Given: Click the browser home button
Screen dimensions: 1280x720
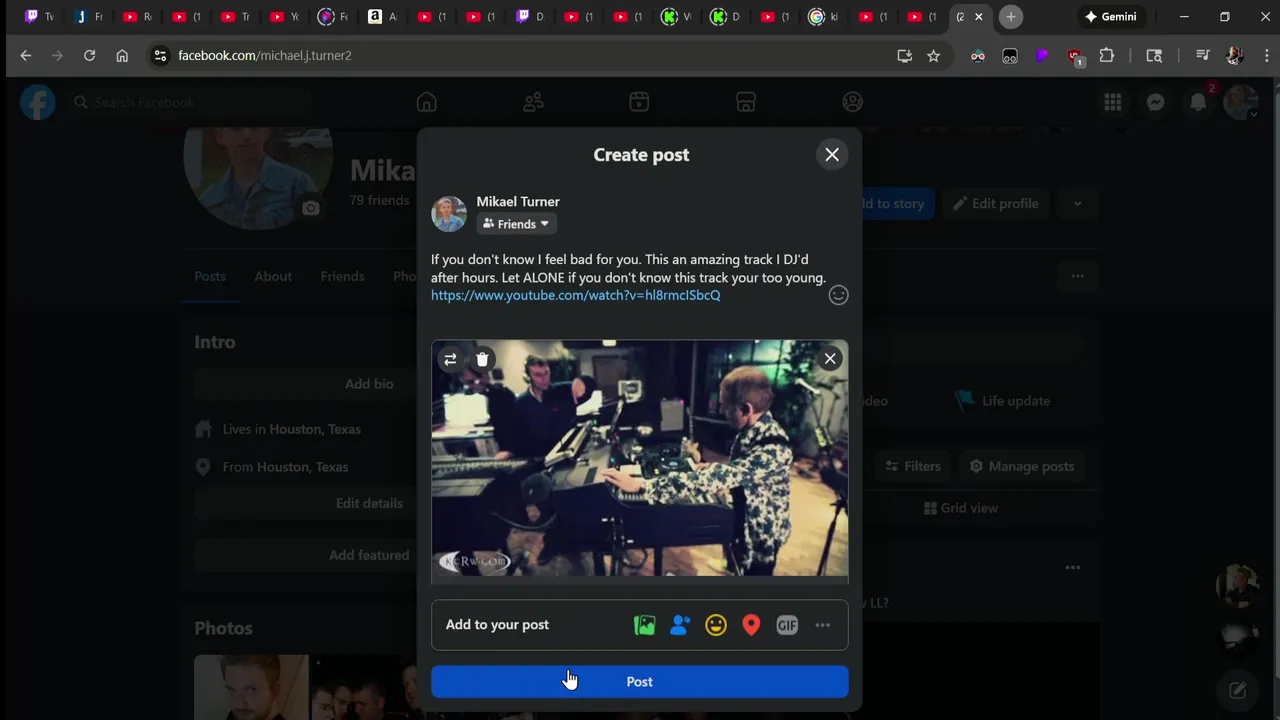Looking at the screenshot, I should (x=122, y=56).
